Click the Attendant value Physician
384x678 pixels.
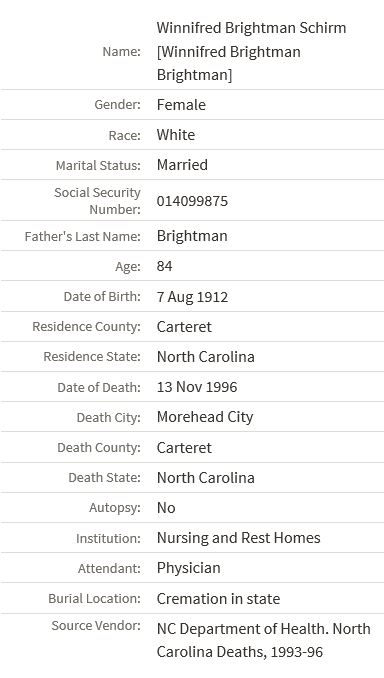point(189,568)
